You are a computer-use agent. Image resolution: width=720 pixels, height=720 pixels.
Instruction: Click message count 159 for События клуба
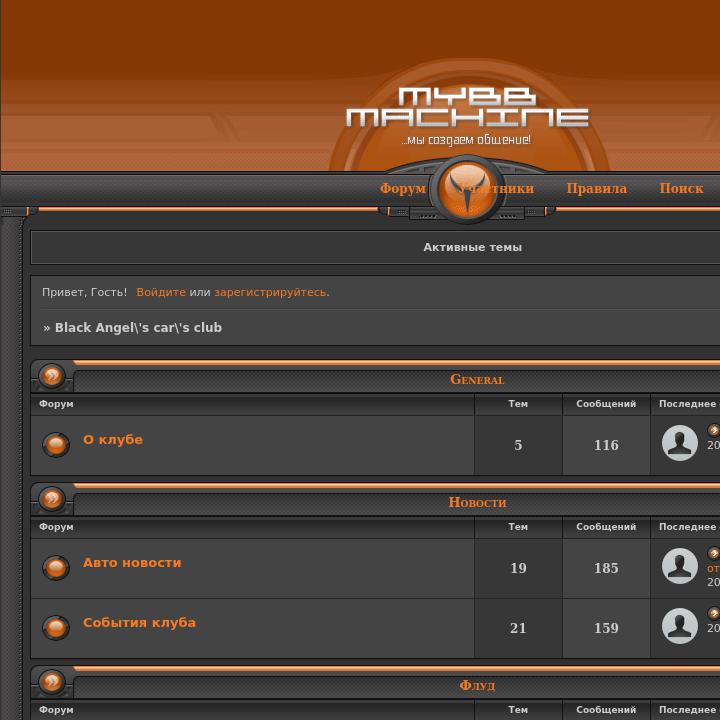[x=606, y=628]
